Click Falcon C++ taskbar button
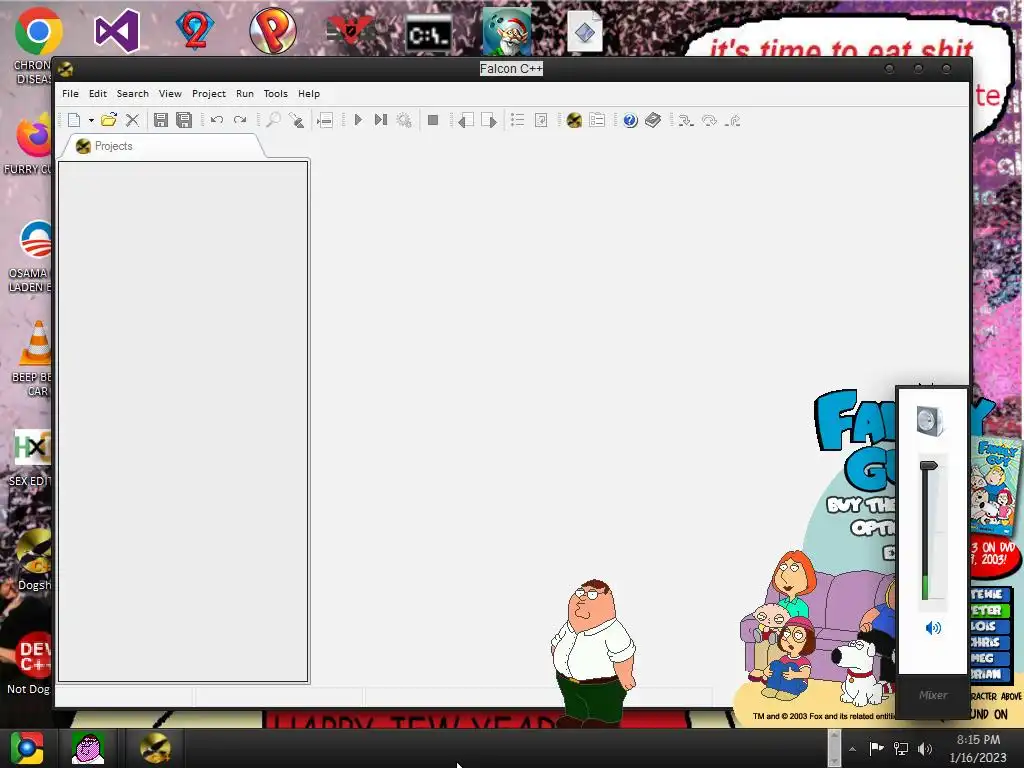Viewport: 1024px width, 768px height. pos(155,748)
